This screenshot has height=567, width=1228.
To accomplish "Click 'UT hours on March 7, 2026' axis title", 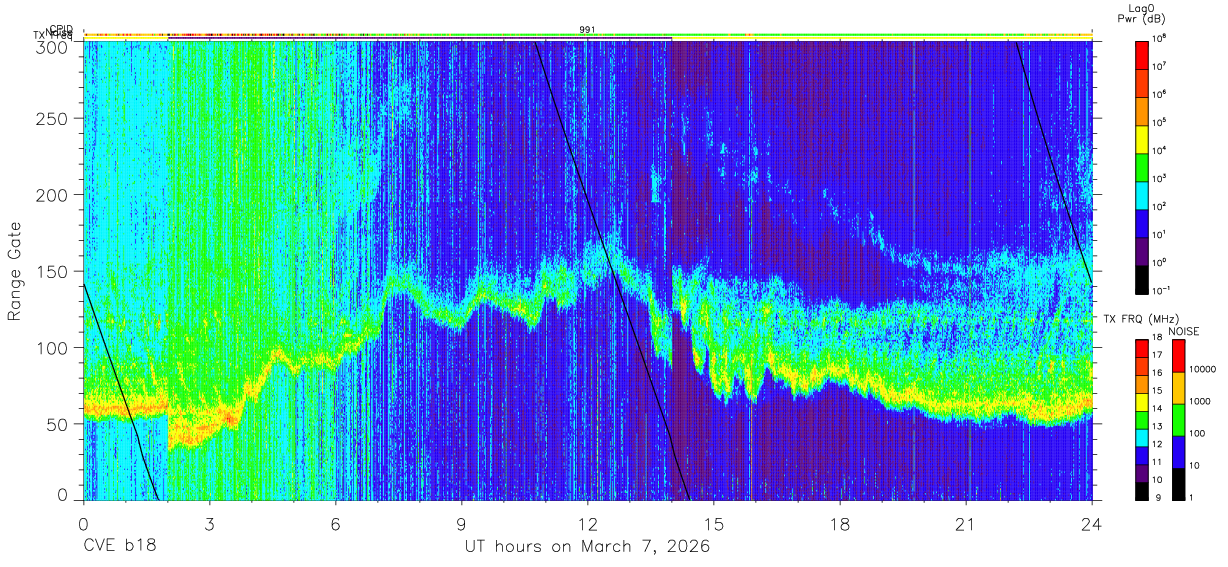I will [587, 547].
